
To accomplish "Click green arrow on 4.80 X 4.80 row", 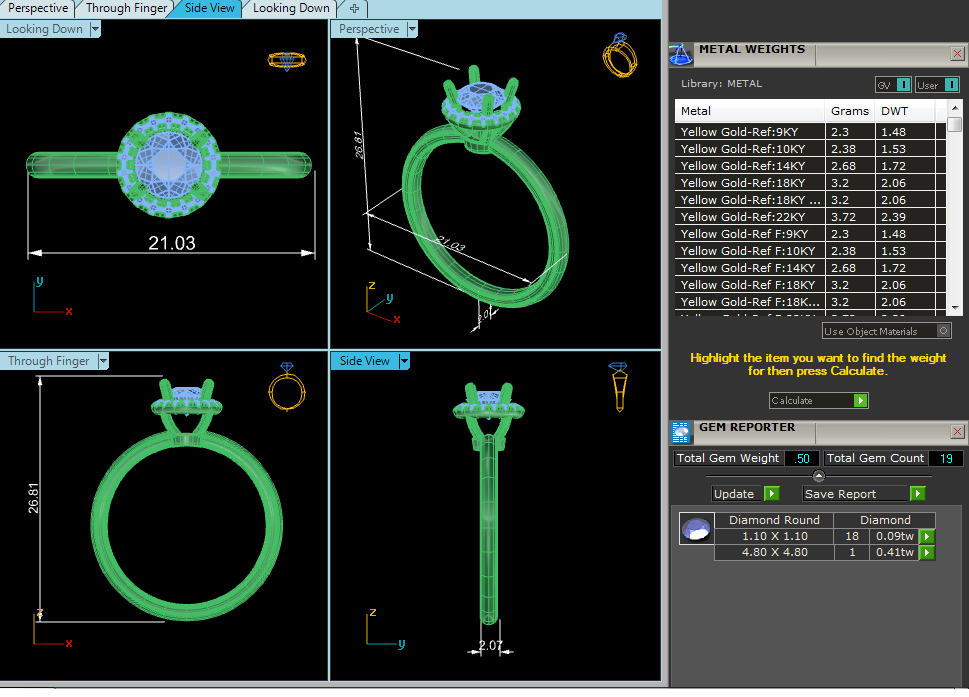I will 927,552.
